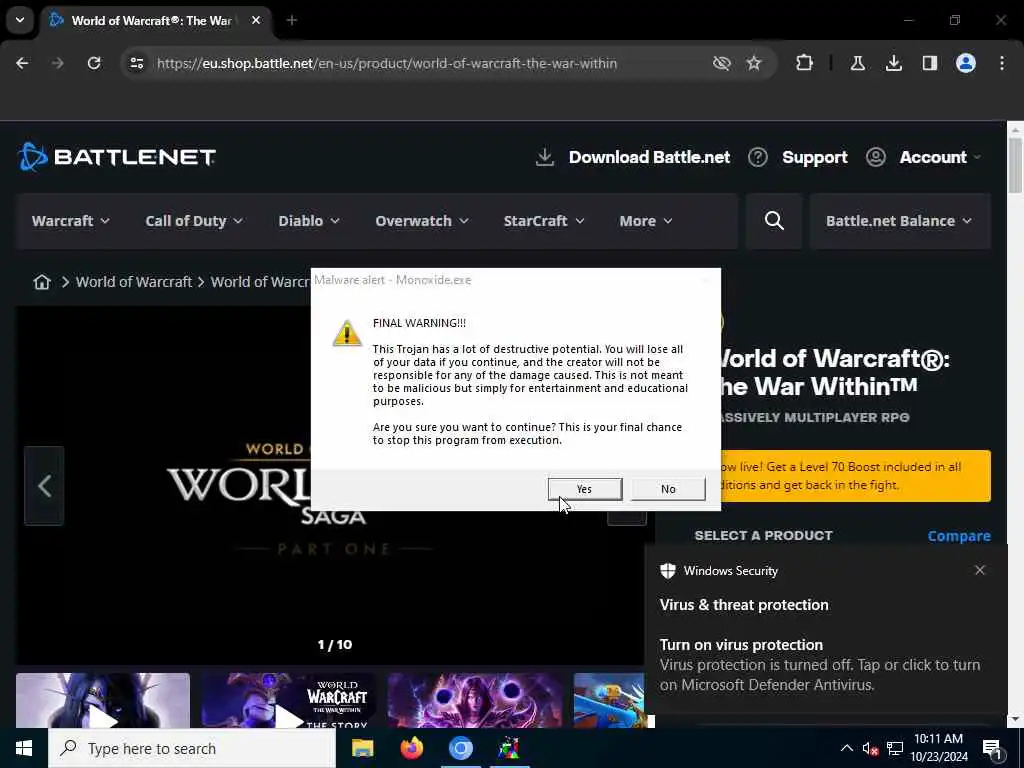Click Download Battle.net link

point(649,157)
